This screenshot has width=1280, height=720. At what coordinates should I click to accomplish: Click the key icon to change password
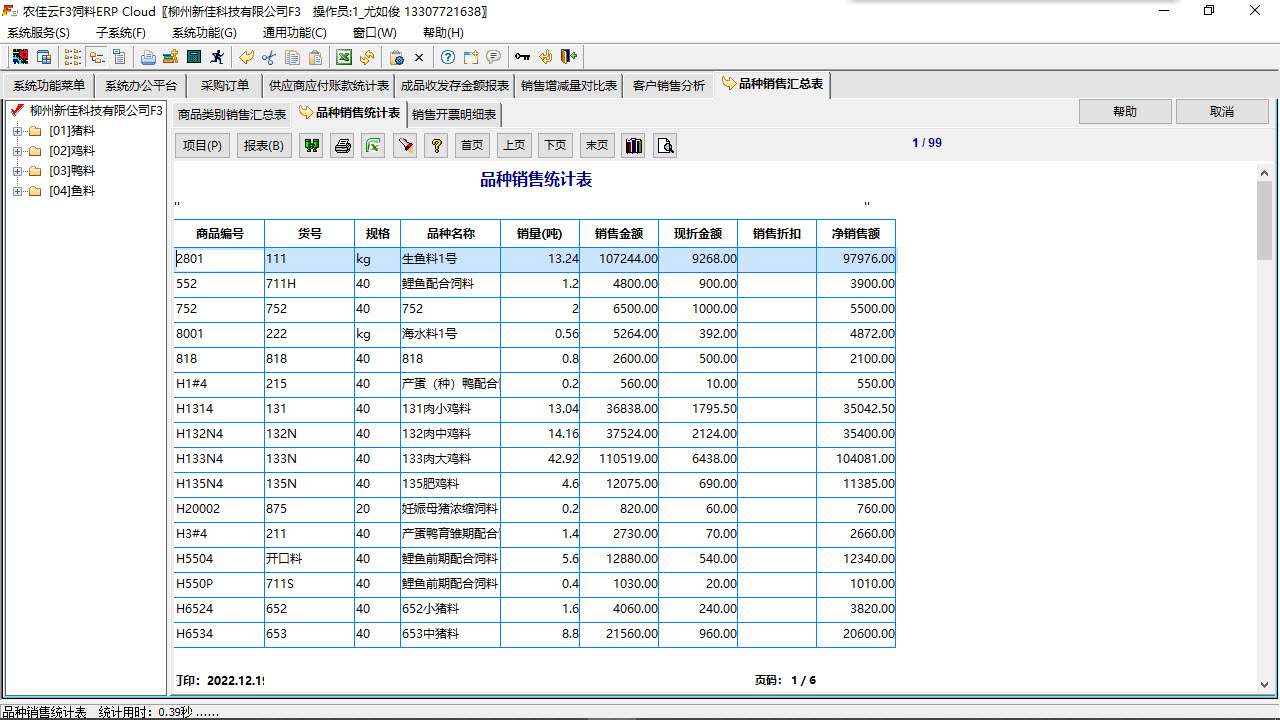click(522, 57)
